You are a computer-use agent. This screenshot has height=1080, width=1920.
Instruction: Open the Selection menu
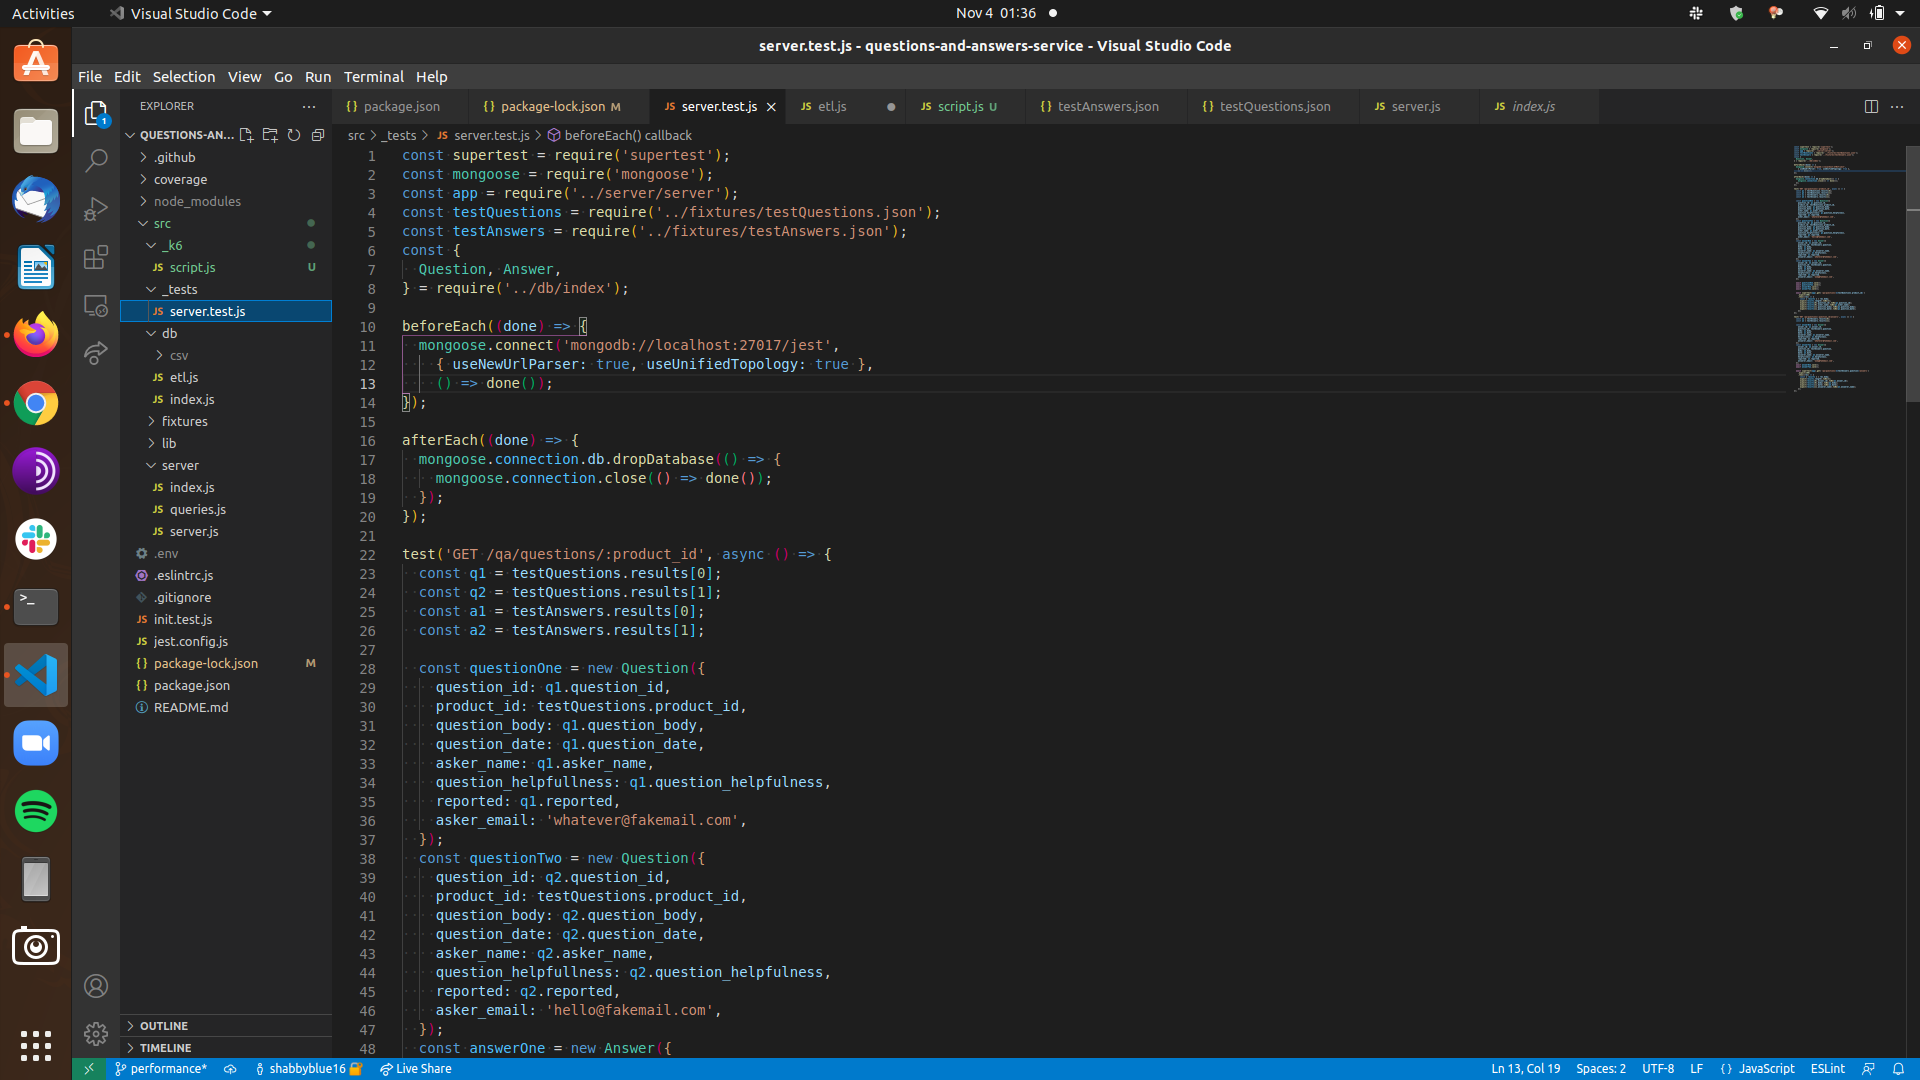click(183, 77)
